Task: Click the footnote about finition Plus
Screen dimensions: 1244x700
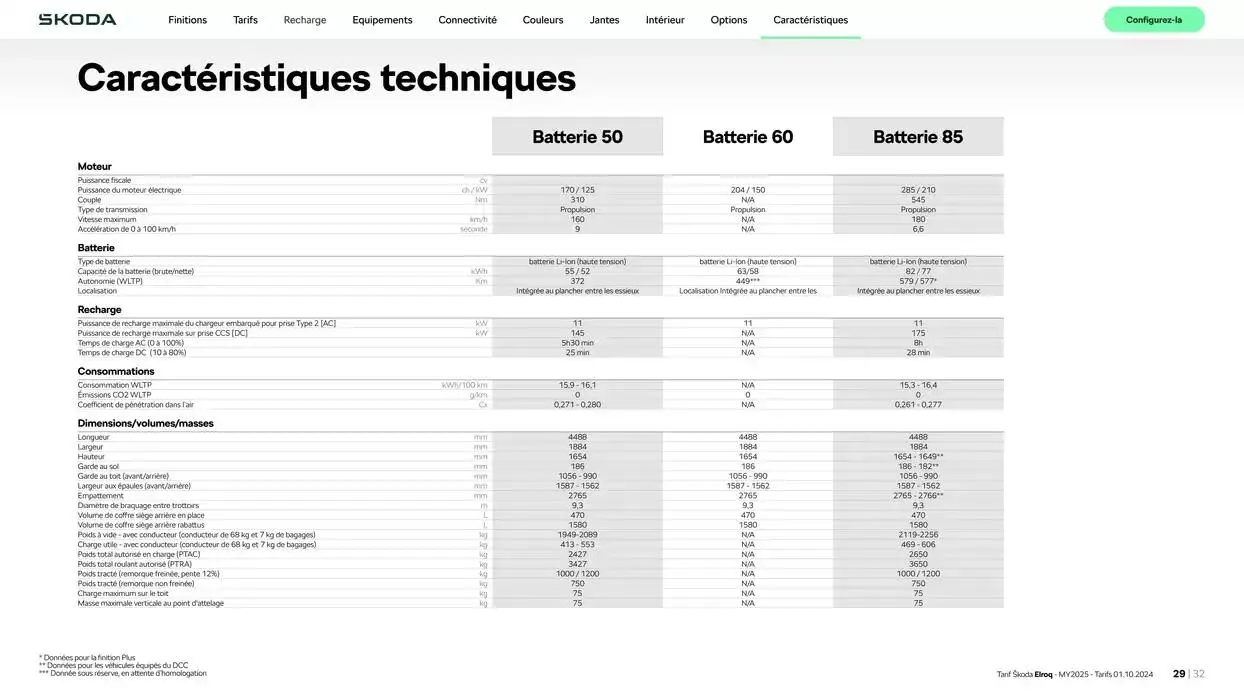Action: [x=88, y=657]
